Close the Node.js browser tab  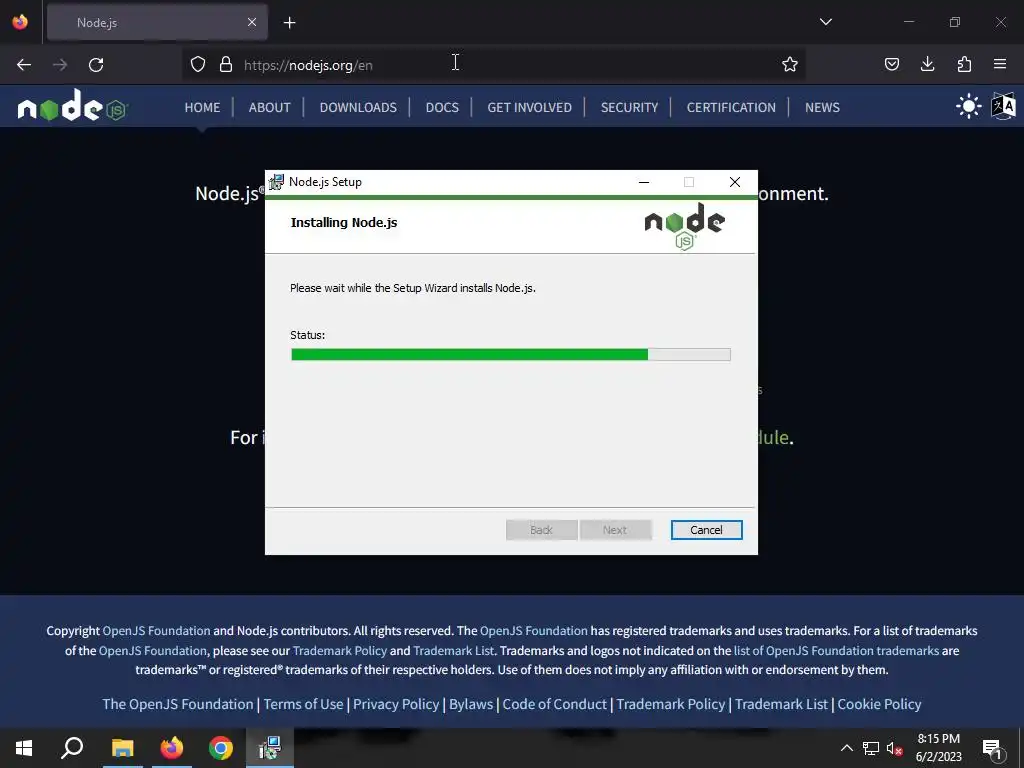[x=252, y=22]
